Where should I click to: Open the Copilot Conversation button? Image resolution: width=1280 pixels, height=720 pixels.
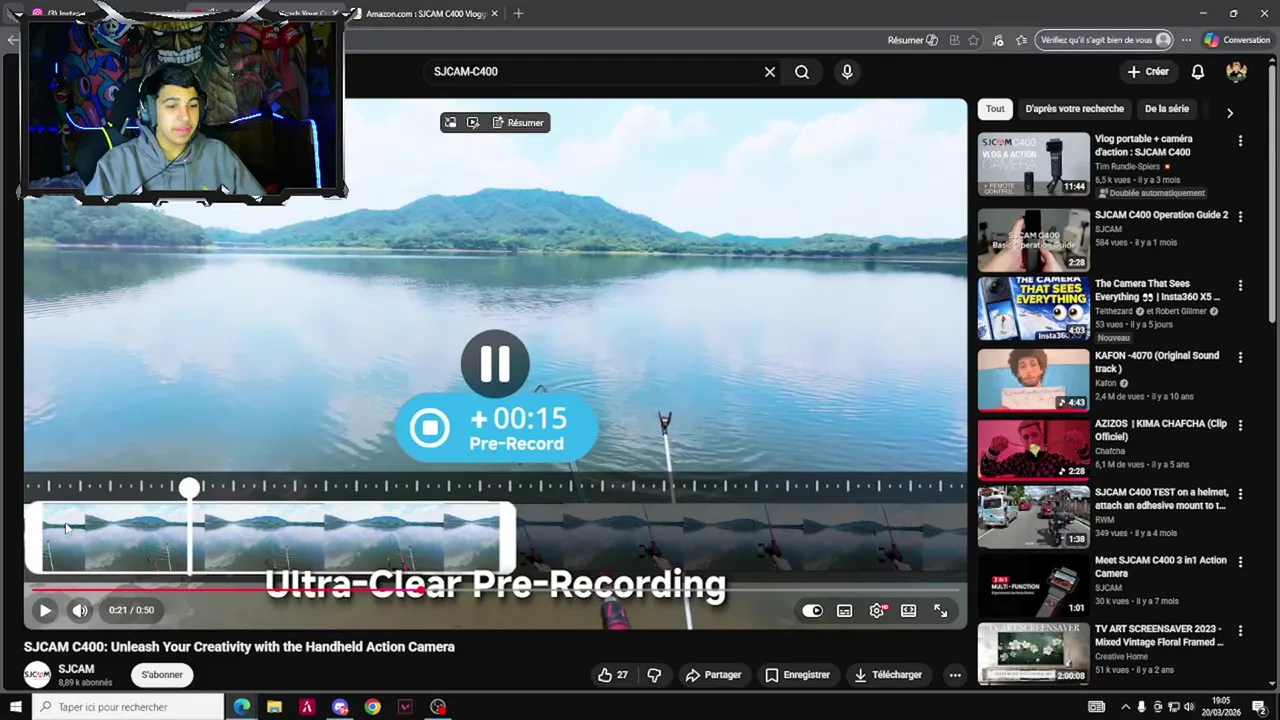(x=1237, y=40)
